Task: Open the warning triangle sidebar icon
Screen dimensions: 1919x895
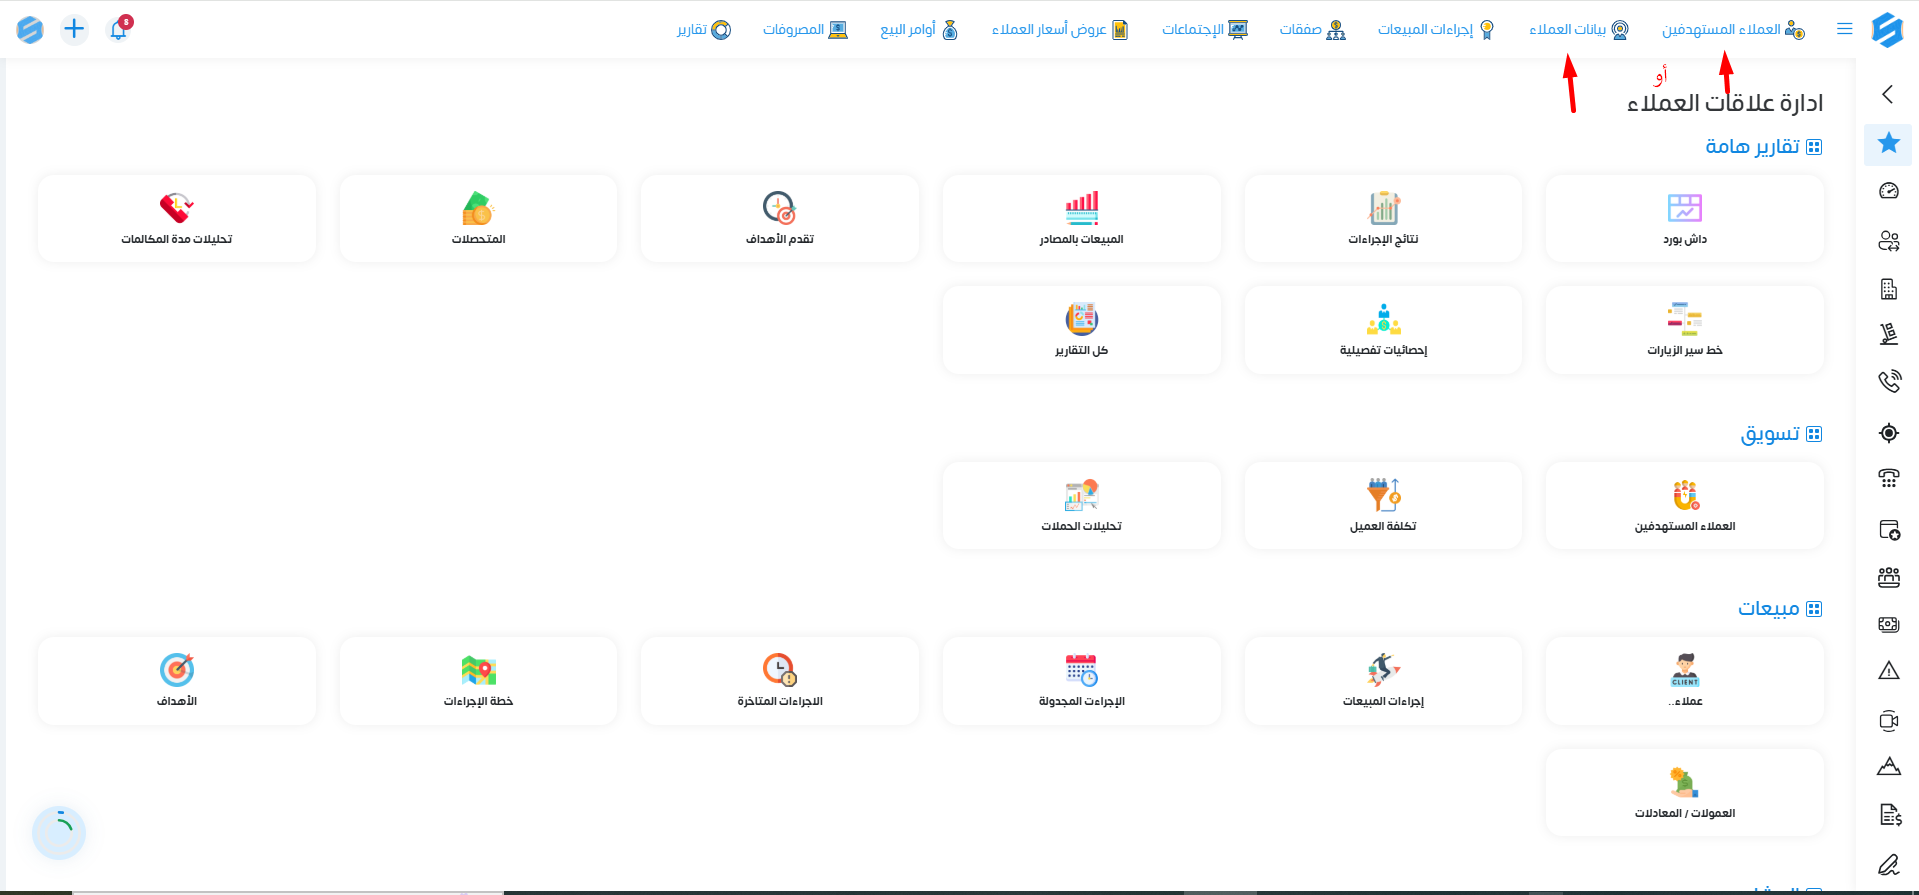Action: (x=1888, y=670)
